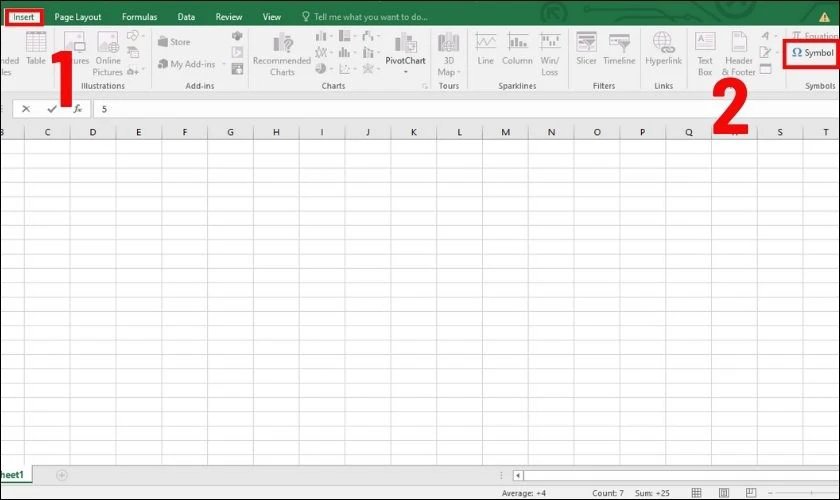The width and height of the screenshot is (840, 500).
Task: Click the Count: 7 status text
Action: click(x=608, y=493)
